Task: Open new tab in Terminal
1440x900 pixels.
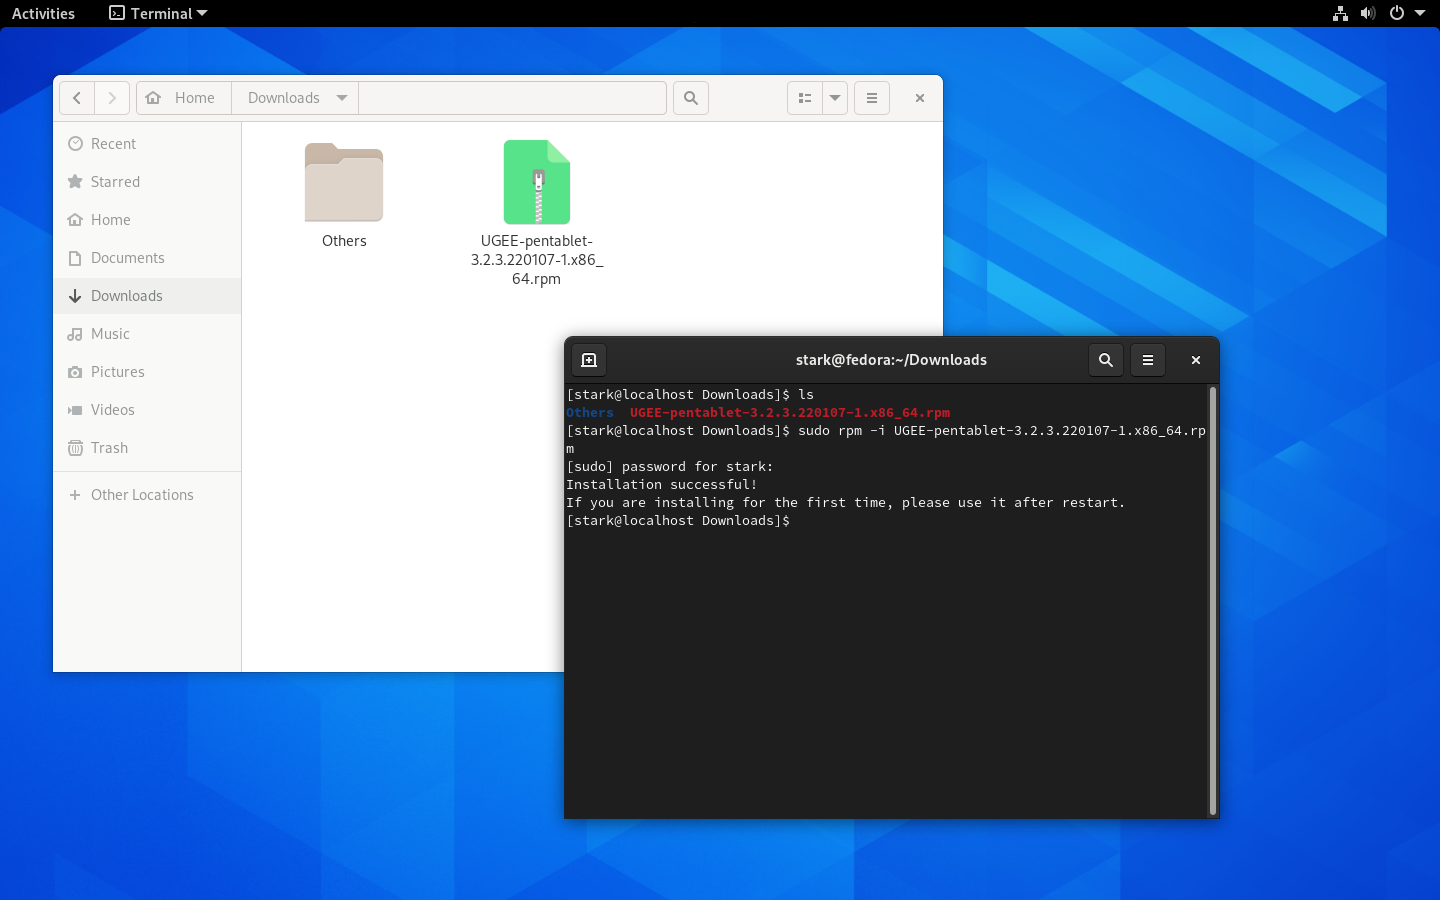Action: pos(589,360)
